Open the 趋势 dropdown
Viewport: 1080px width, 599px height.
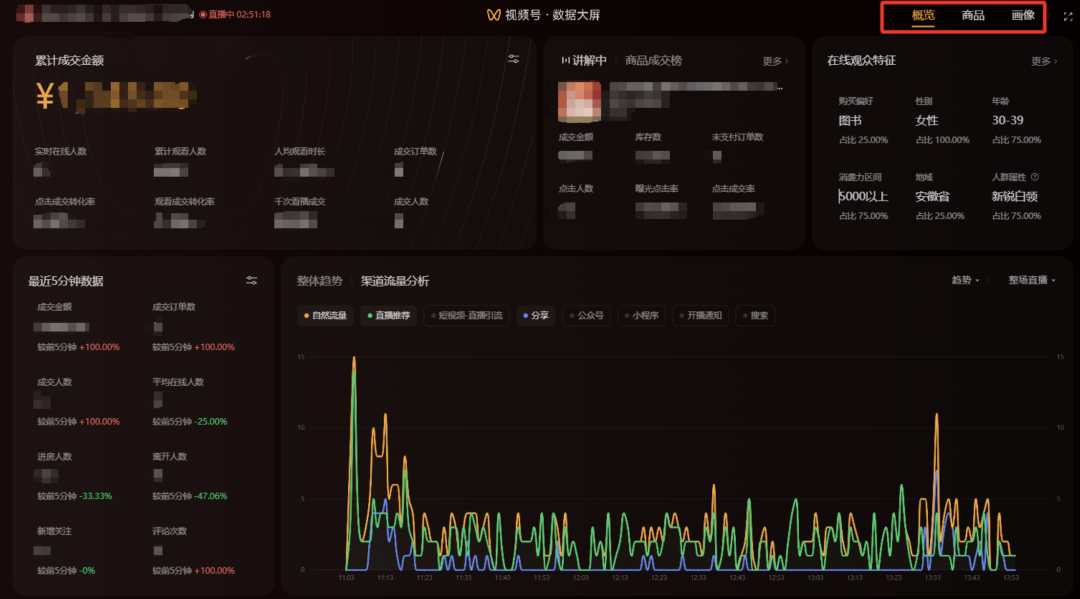click(x=965, y=280)
